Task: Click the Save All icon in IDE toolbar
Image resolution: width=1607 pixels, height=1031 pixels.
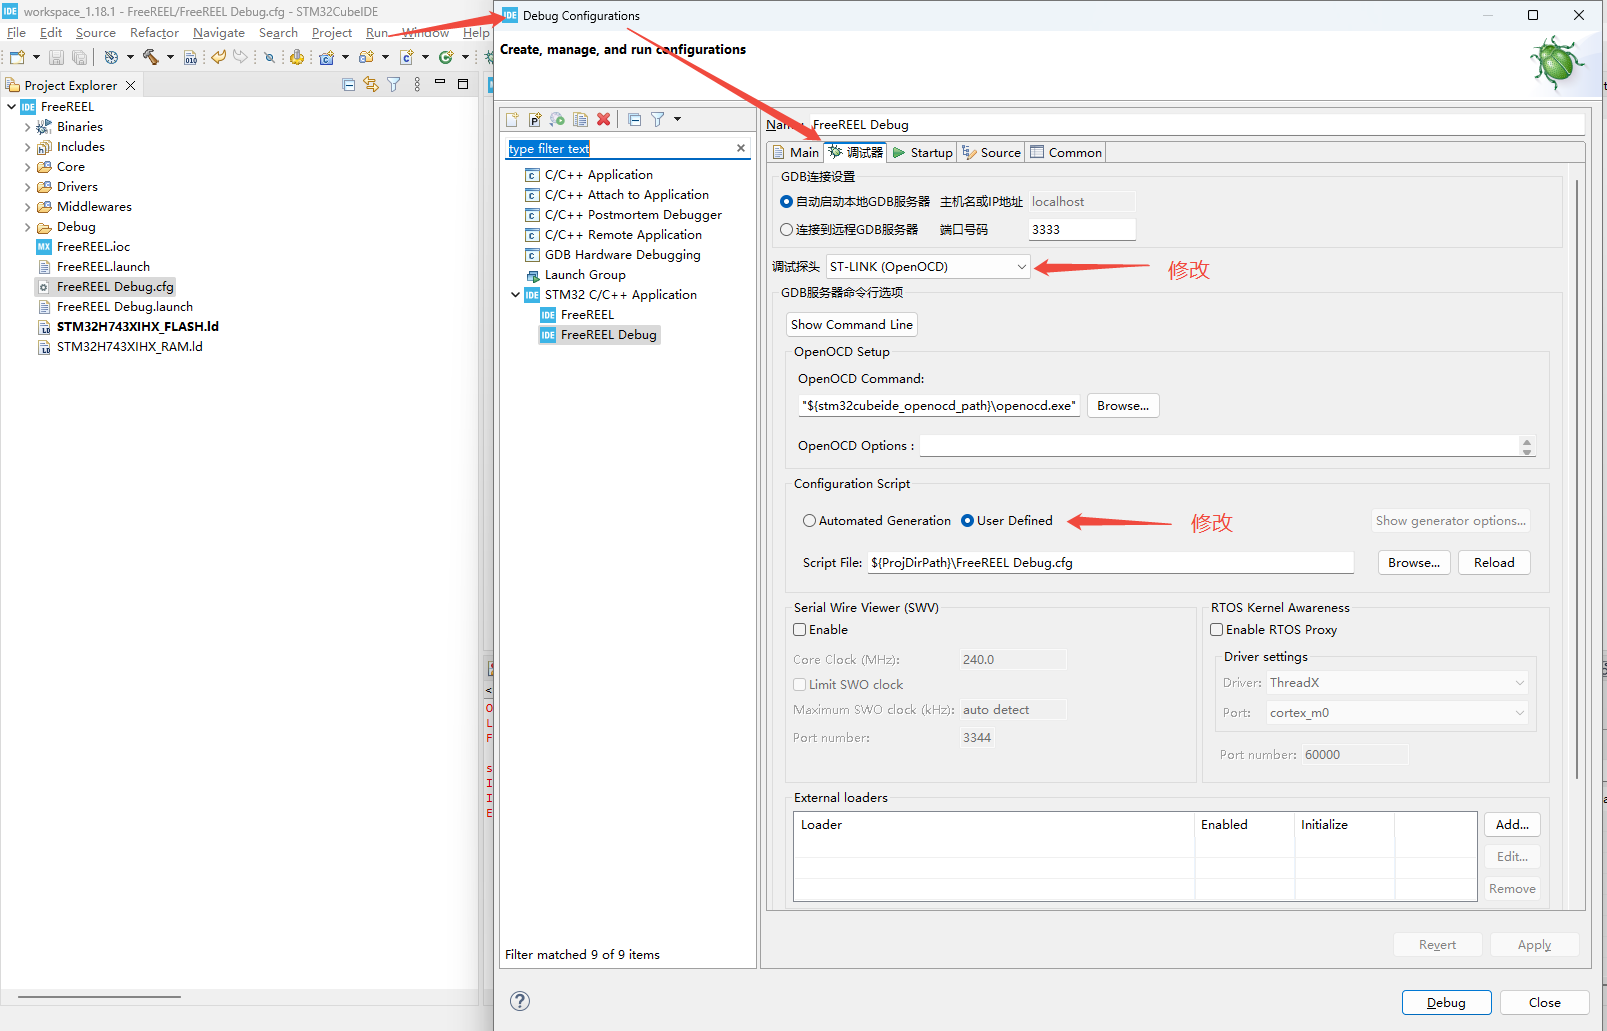Action: point(80,57)
